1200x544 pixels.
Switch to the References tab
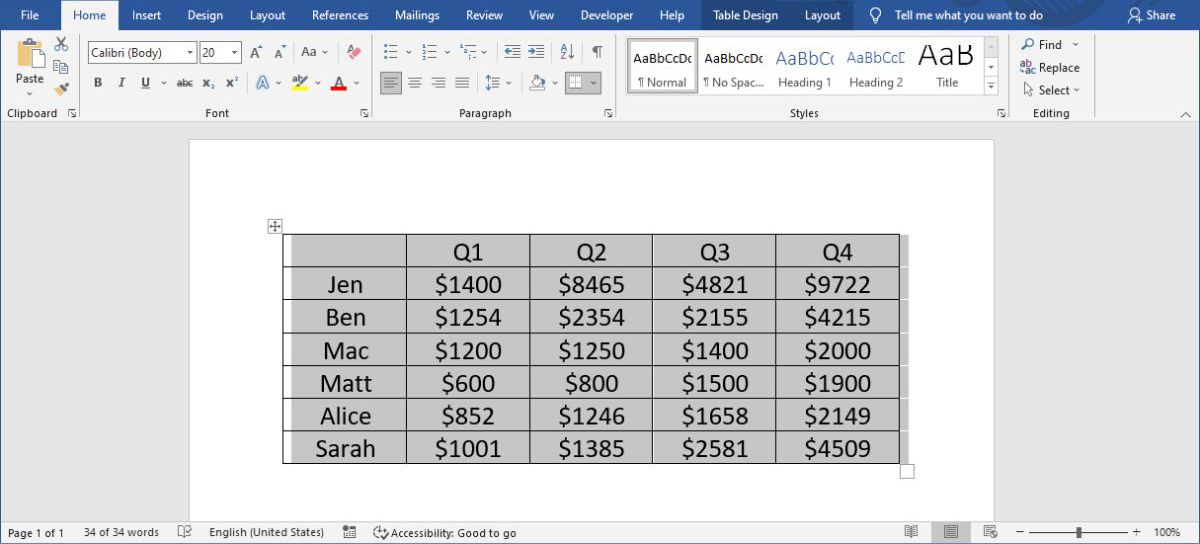pyautogui.click(x=340, y=15)
